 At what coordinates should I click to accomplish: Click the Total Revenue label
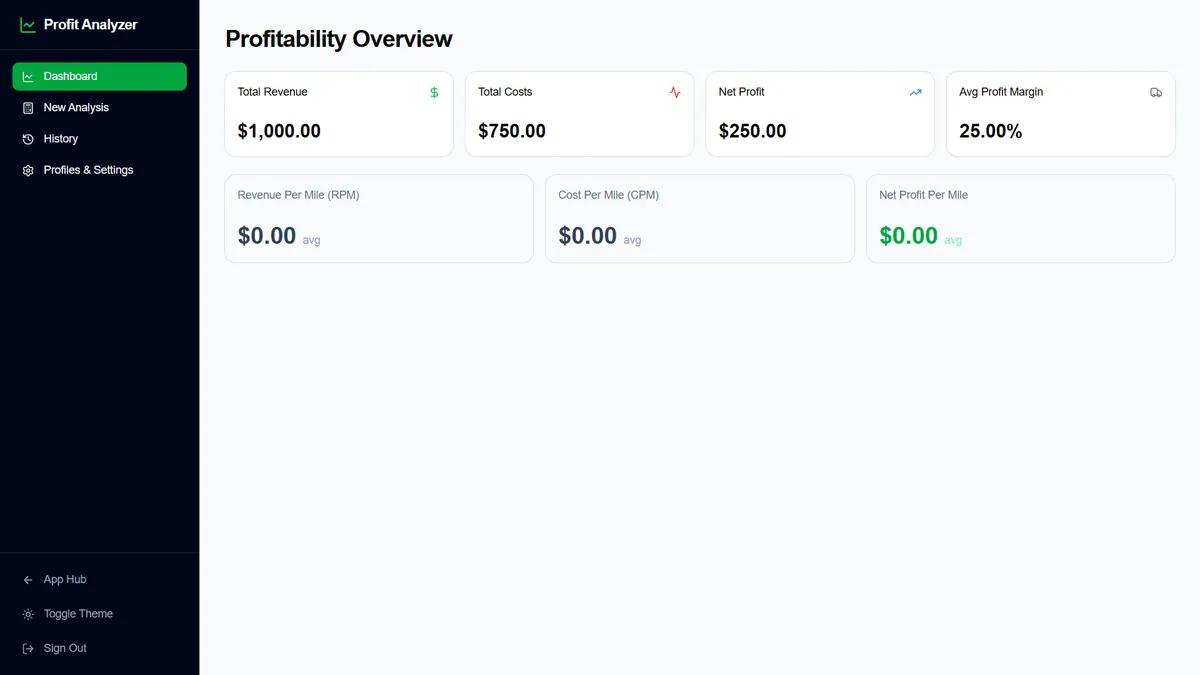pos(273,92)
